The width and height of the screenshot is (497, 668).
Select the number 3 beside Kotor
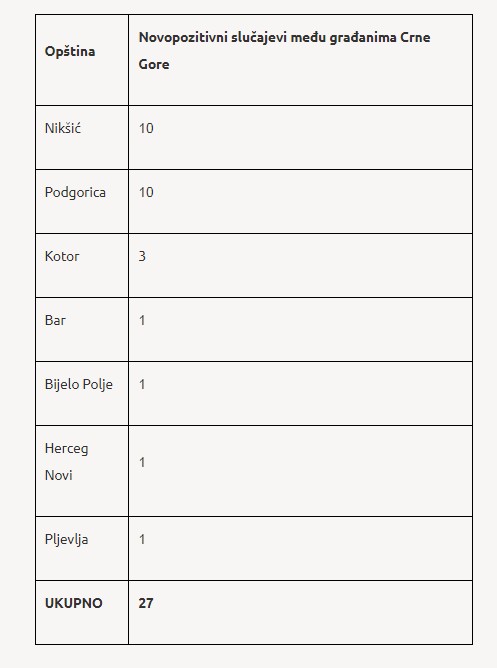(142, 256)
